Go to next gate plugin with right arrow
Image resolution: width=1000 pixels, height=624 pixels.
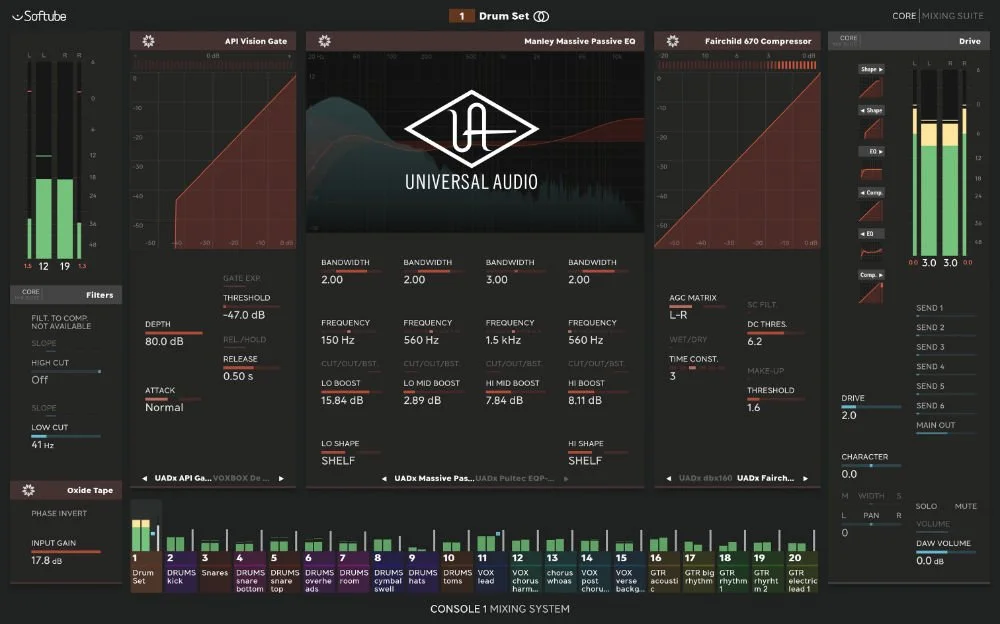click(281, 478)
